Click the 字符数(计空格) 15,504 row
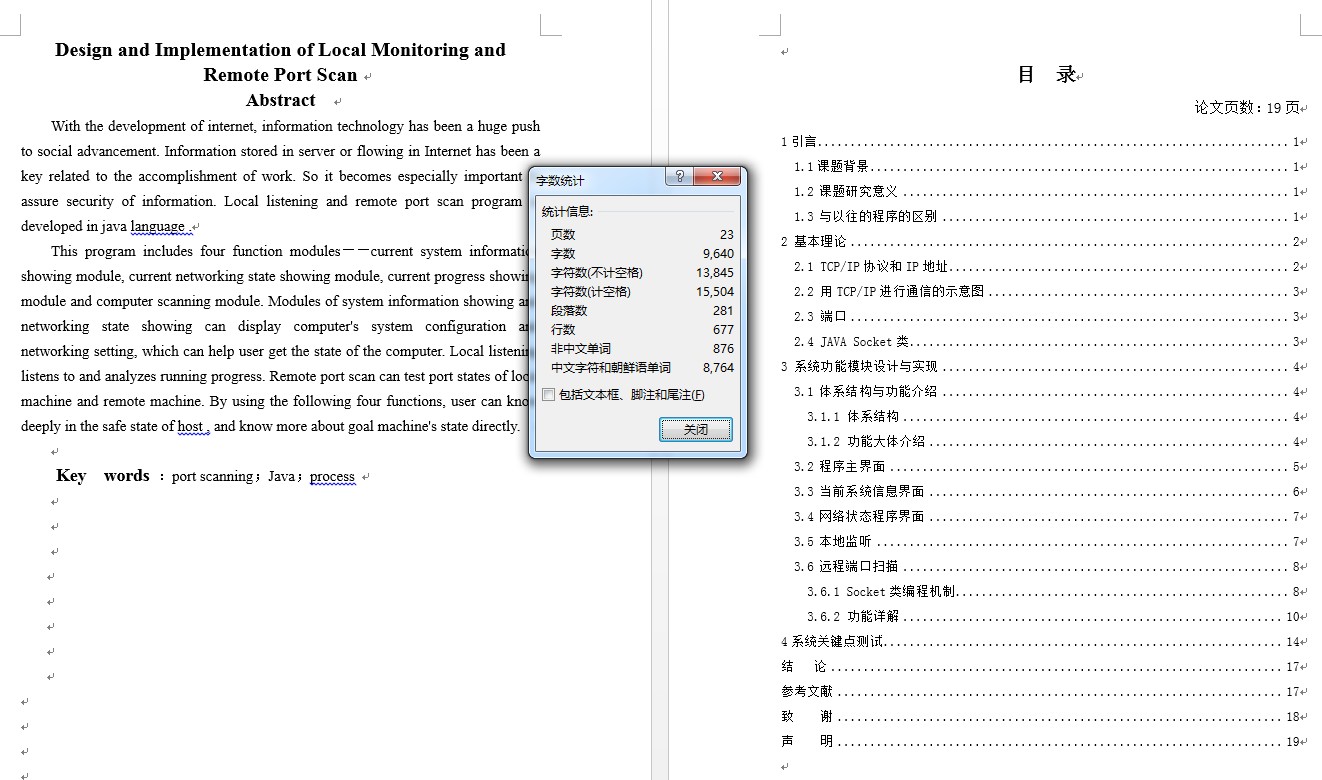 (641, 291)
